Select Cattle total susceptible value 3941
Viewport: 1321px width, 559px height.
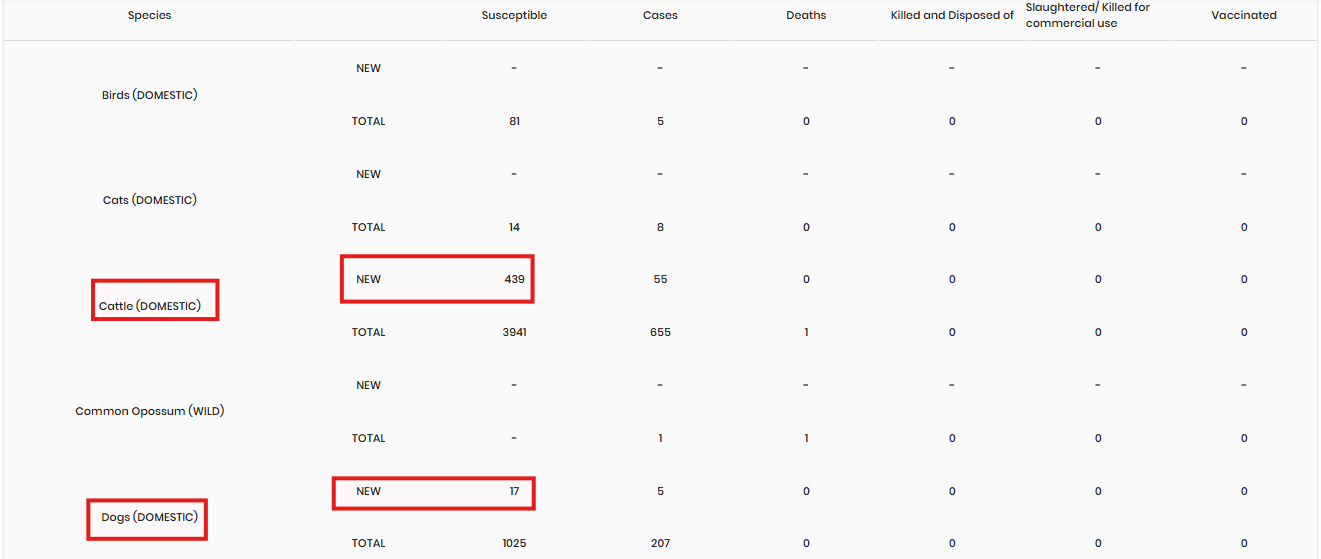514,332
